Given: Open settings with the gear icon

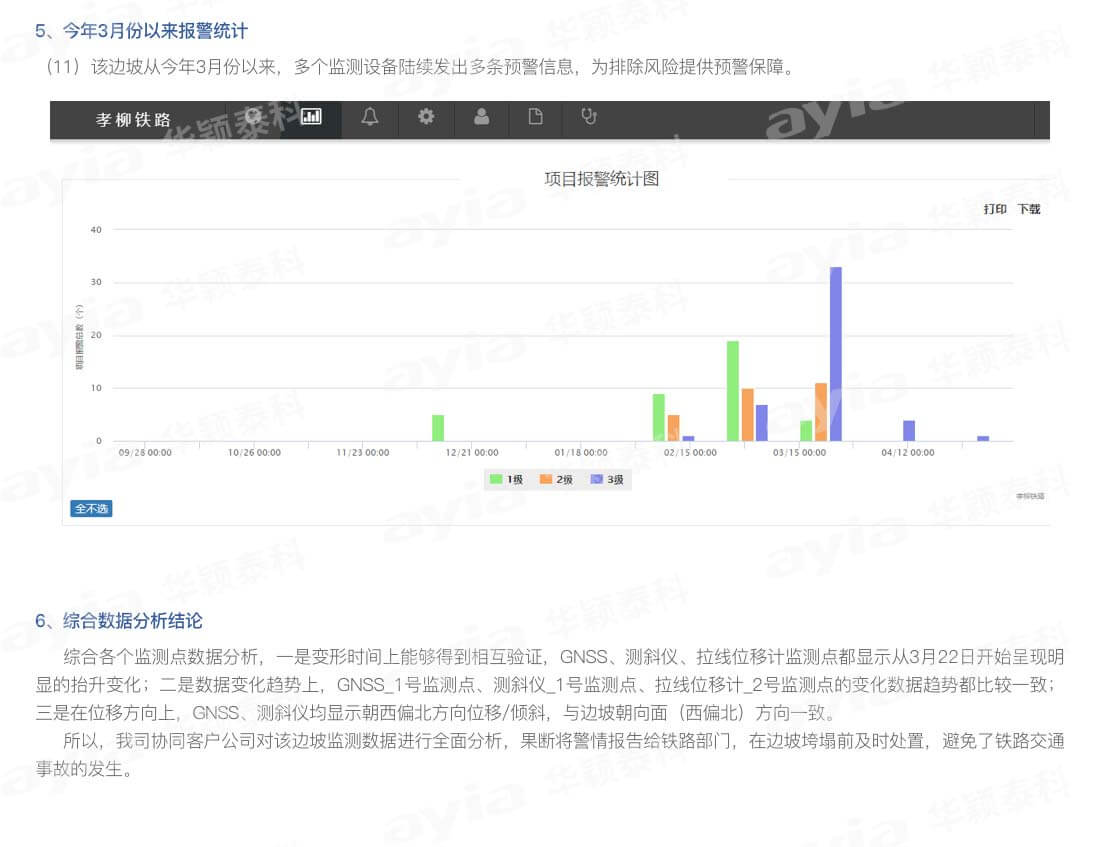Looking at the screenshot, I should (x=426, y=117).
